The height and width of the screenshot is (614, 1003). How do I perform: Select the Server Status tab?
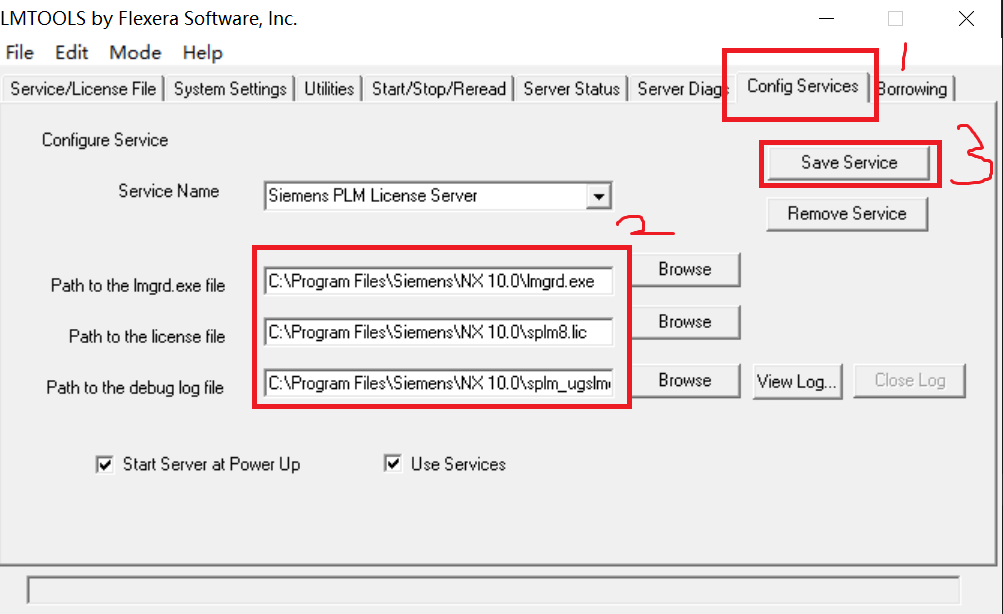tap(571, 89)
